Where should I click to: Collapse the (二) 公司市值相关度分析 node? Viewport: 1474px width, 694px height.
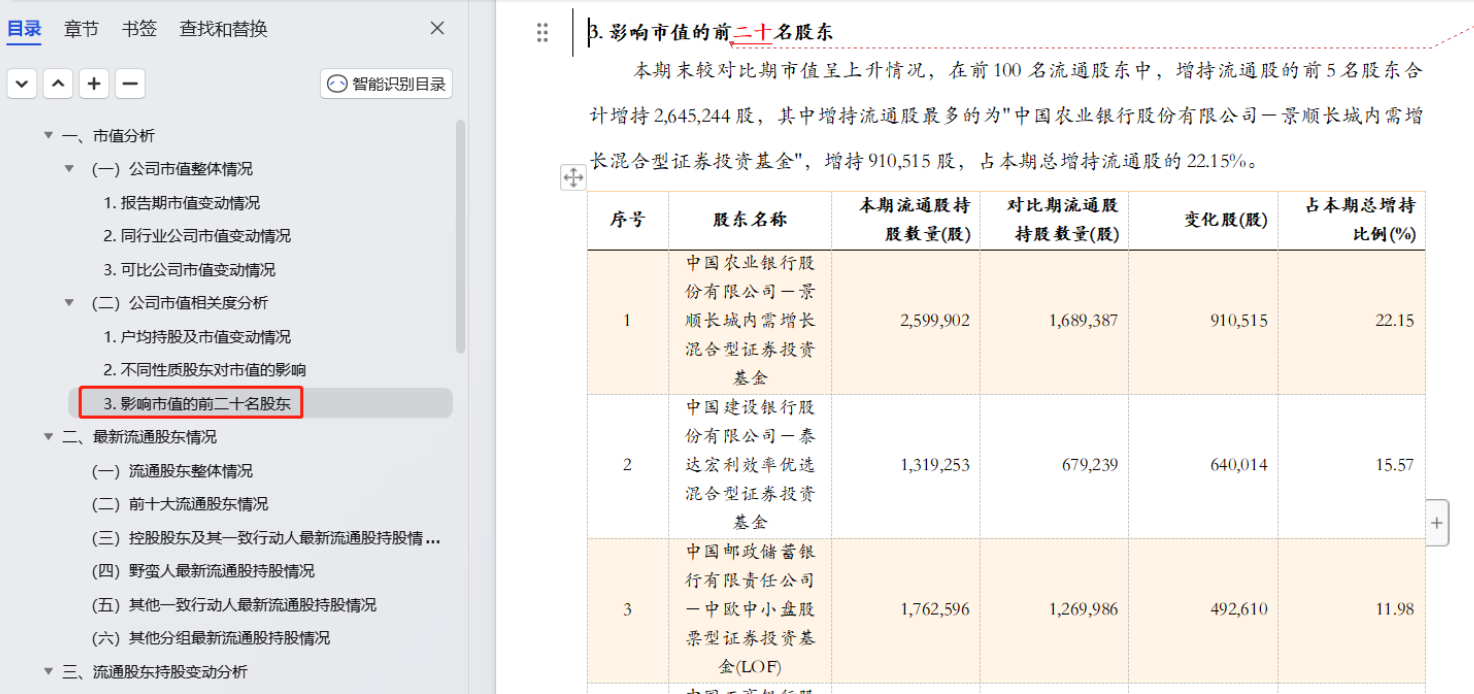click(69, 302)
